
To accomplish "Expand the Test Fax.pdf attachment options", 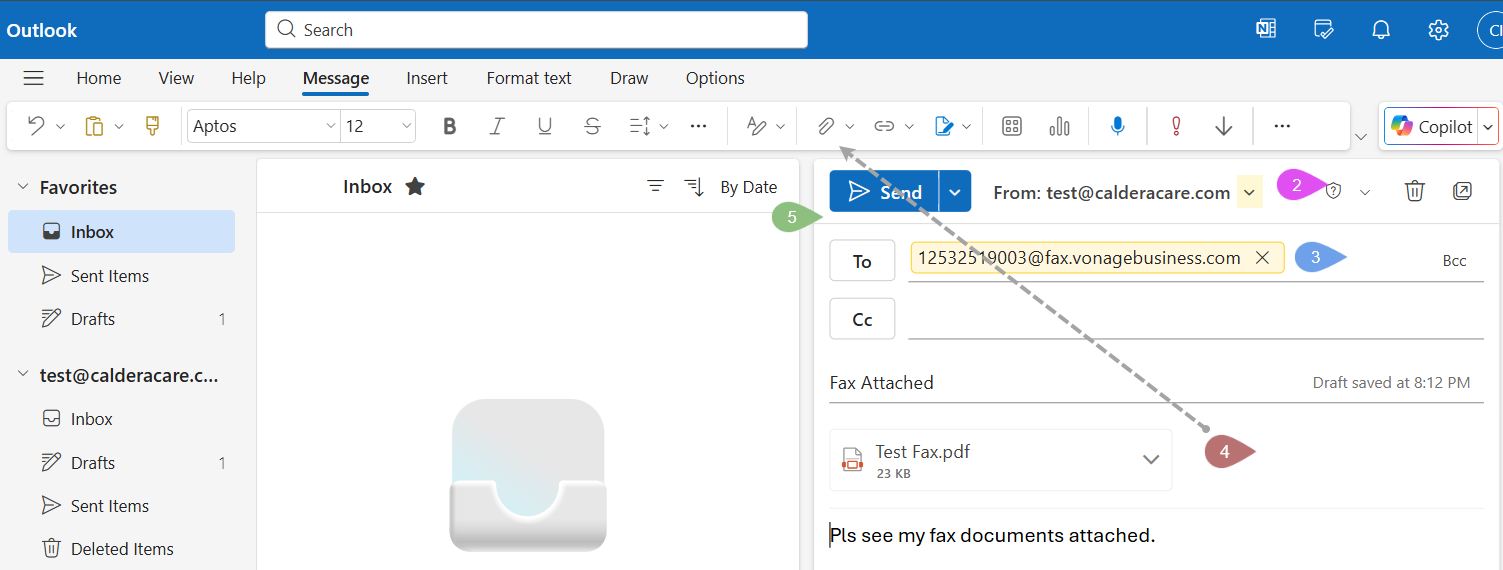I will point(1151,460).
